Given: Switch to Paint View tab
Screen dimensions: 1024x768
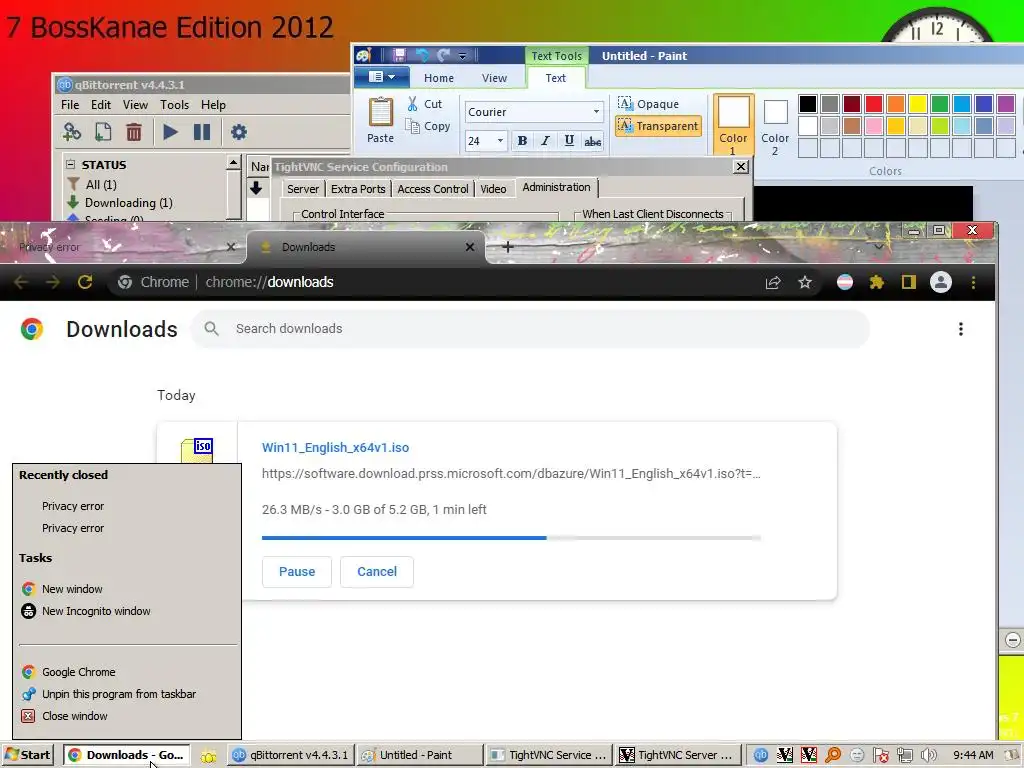Looking at the screenshot, I should pyautogui.click(x=494, y=78).
